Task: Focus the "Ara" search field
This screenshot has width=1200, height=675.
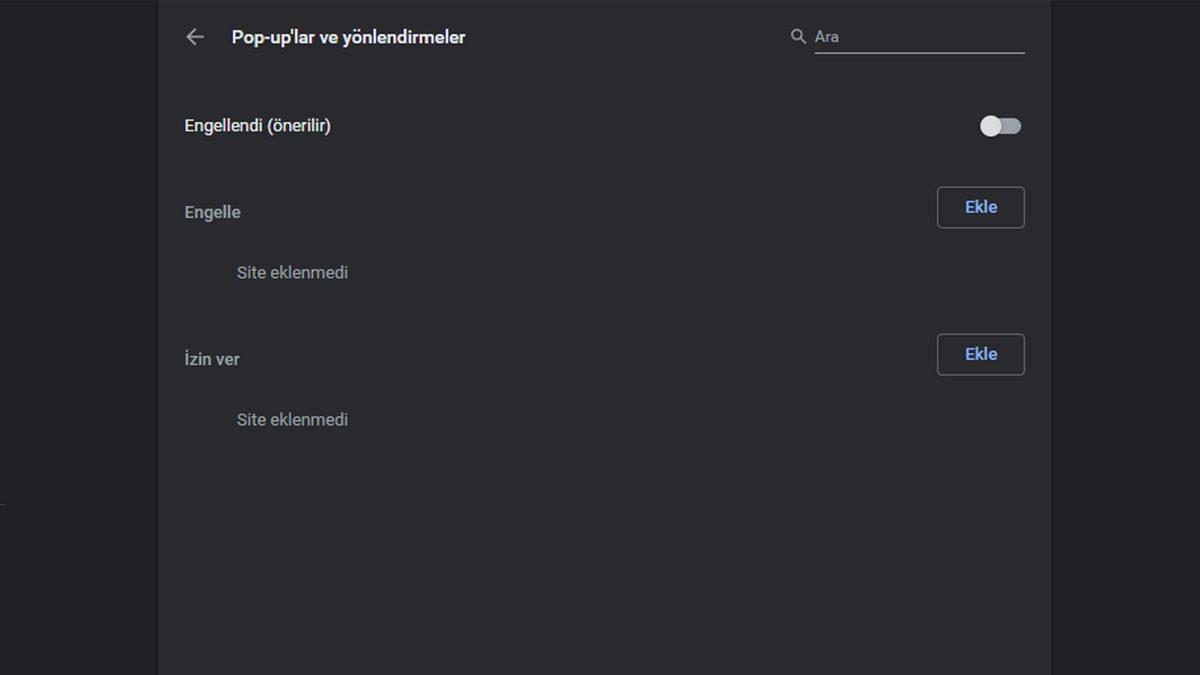Action: [919, 37]
